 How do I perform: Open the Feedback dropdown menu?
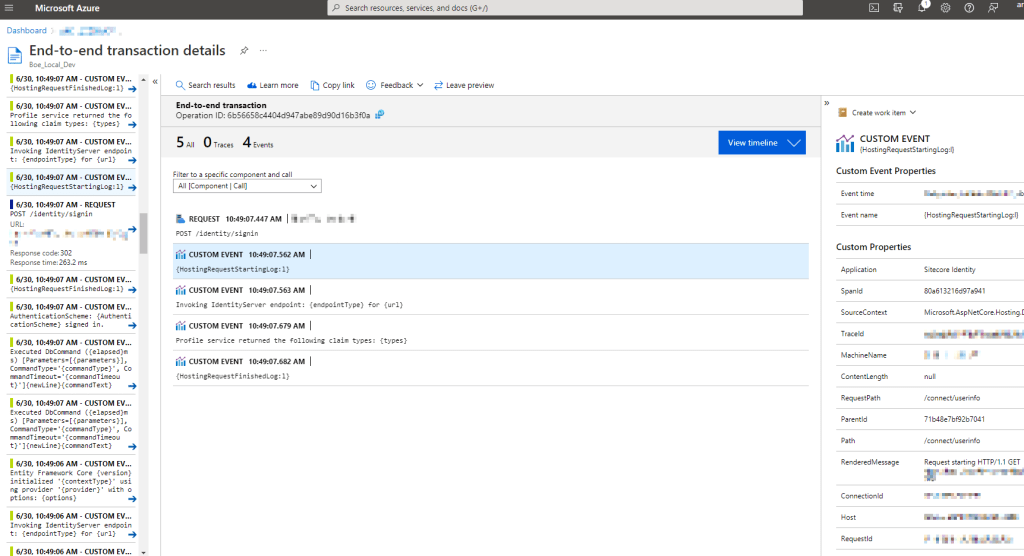click(x=395, y=86)
